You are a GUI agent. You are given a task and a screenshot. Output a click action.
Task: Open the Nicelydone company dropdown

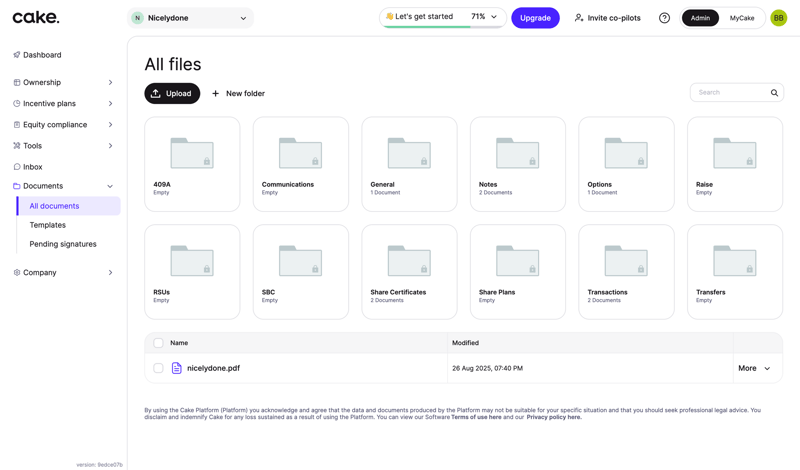191,18
